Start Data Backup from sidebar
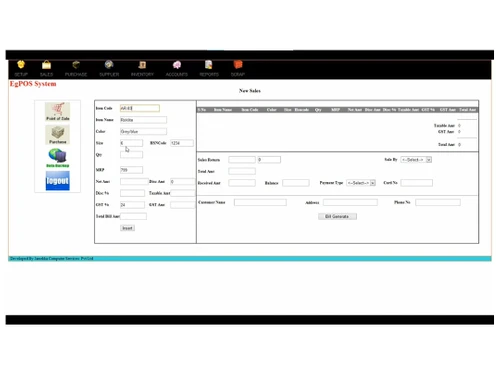Image resolution: width=500 pixels, height=375 pixels. 58,158
